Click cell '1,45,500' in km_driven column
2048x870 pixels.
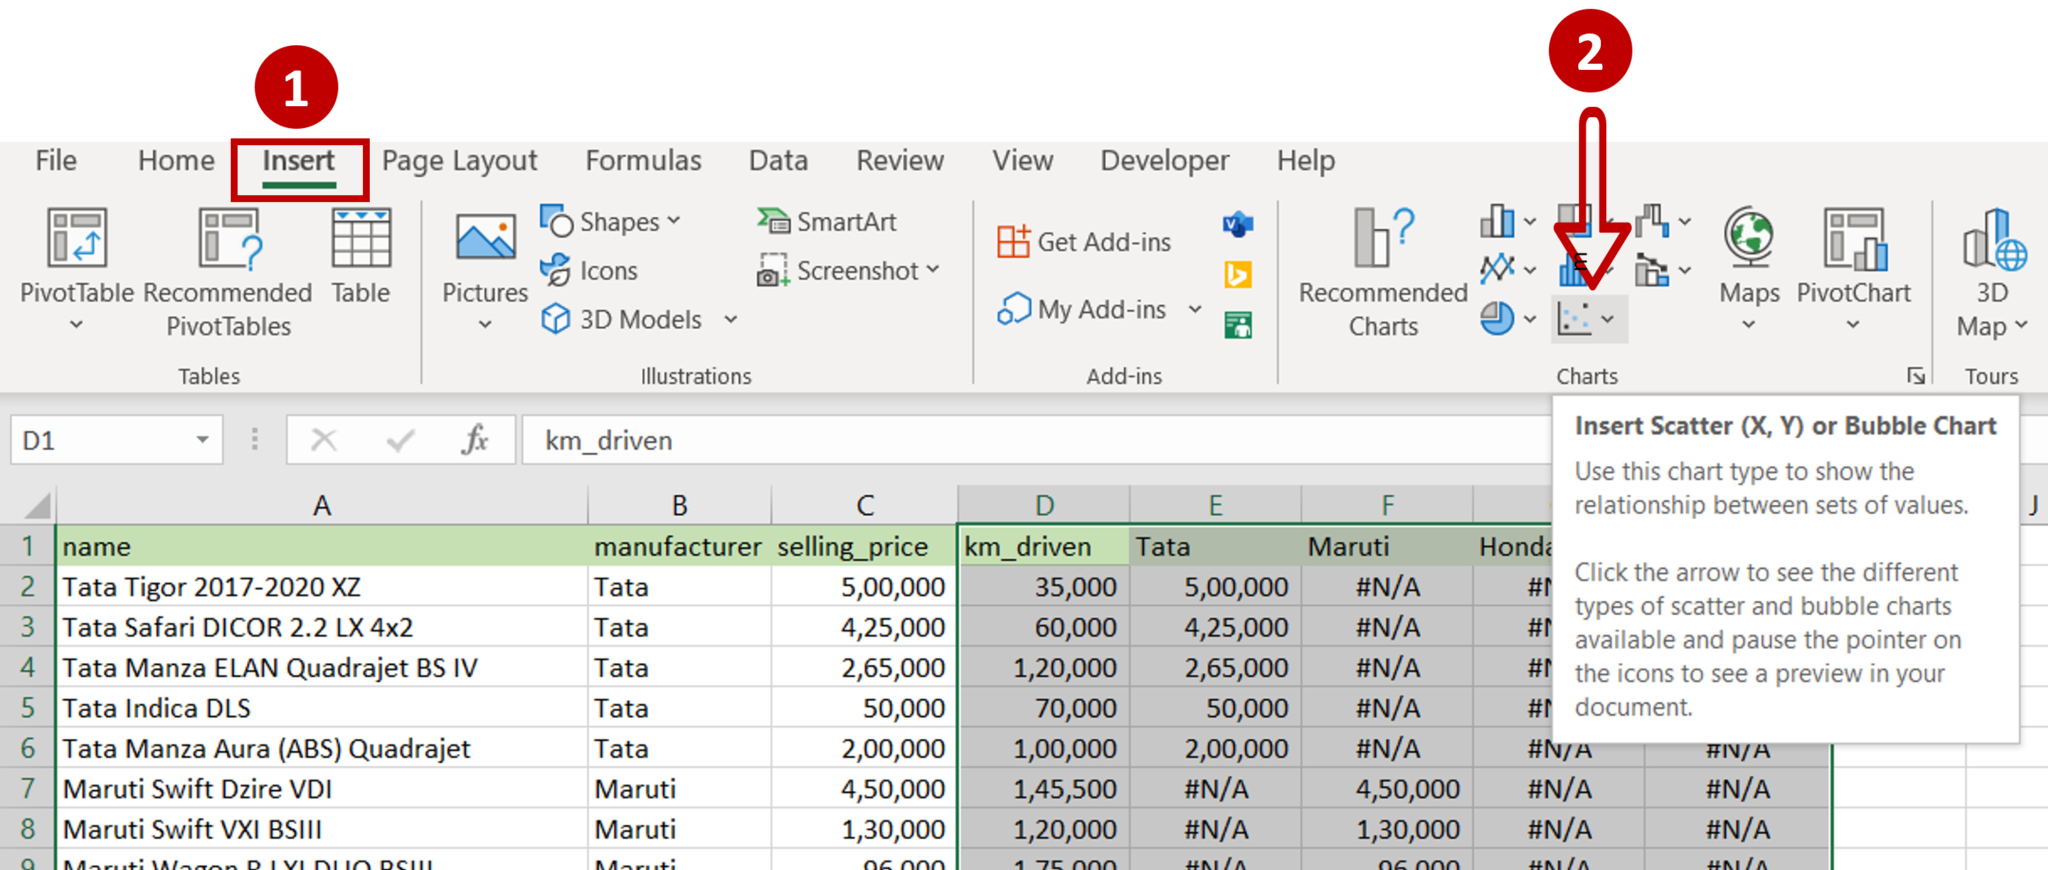tap(1043, 789)
